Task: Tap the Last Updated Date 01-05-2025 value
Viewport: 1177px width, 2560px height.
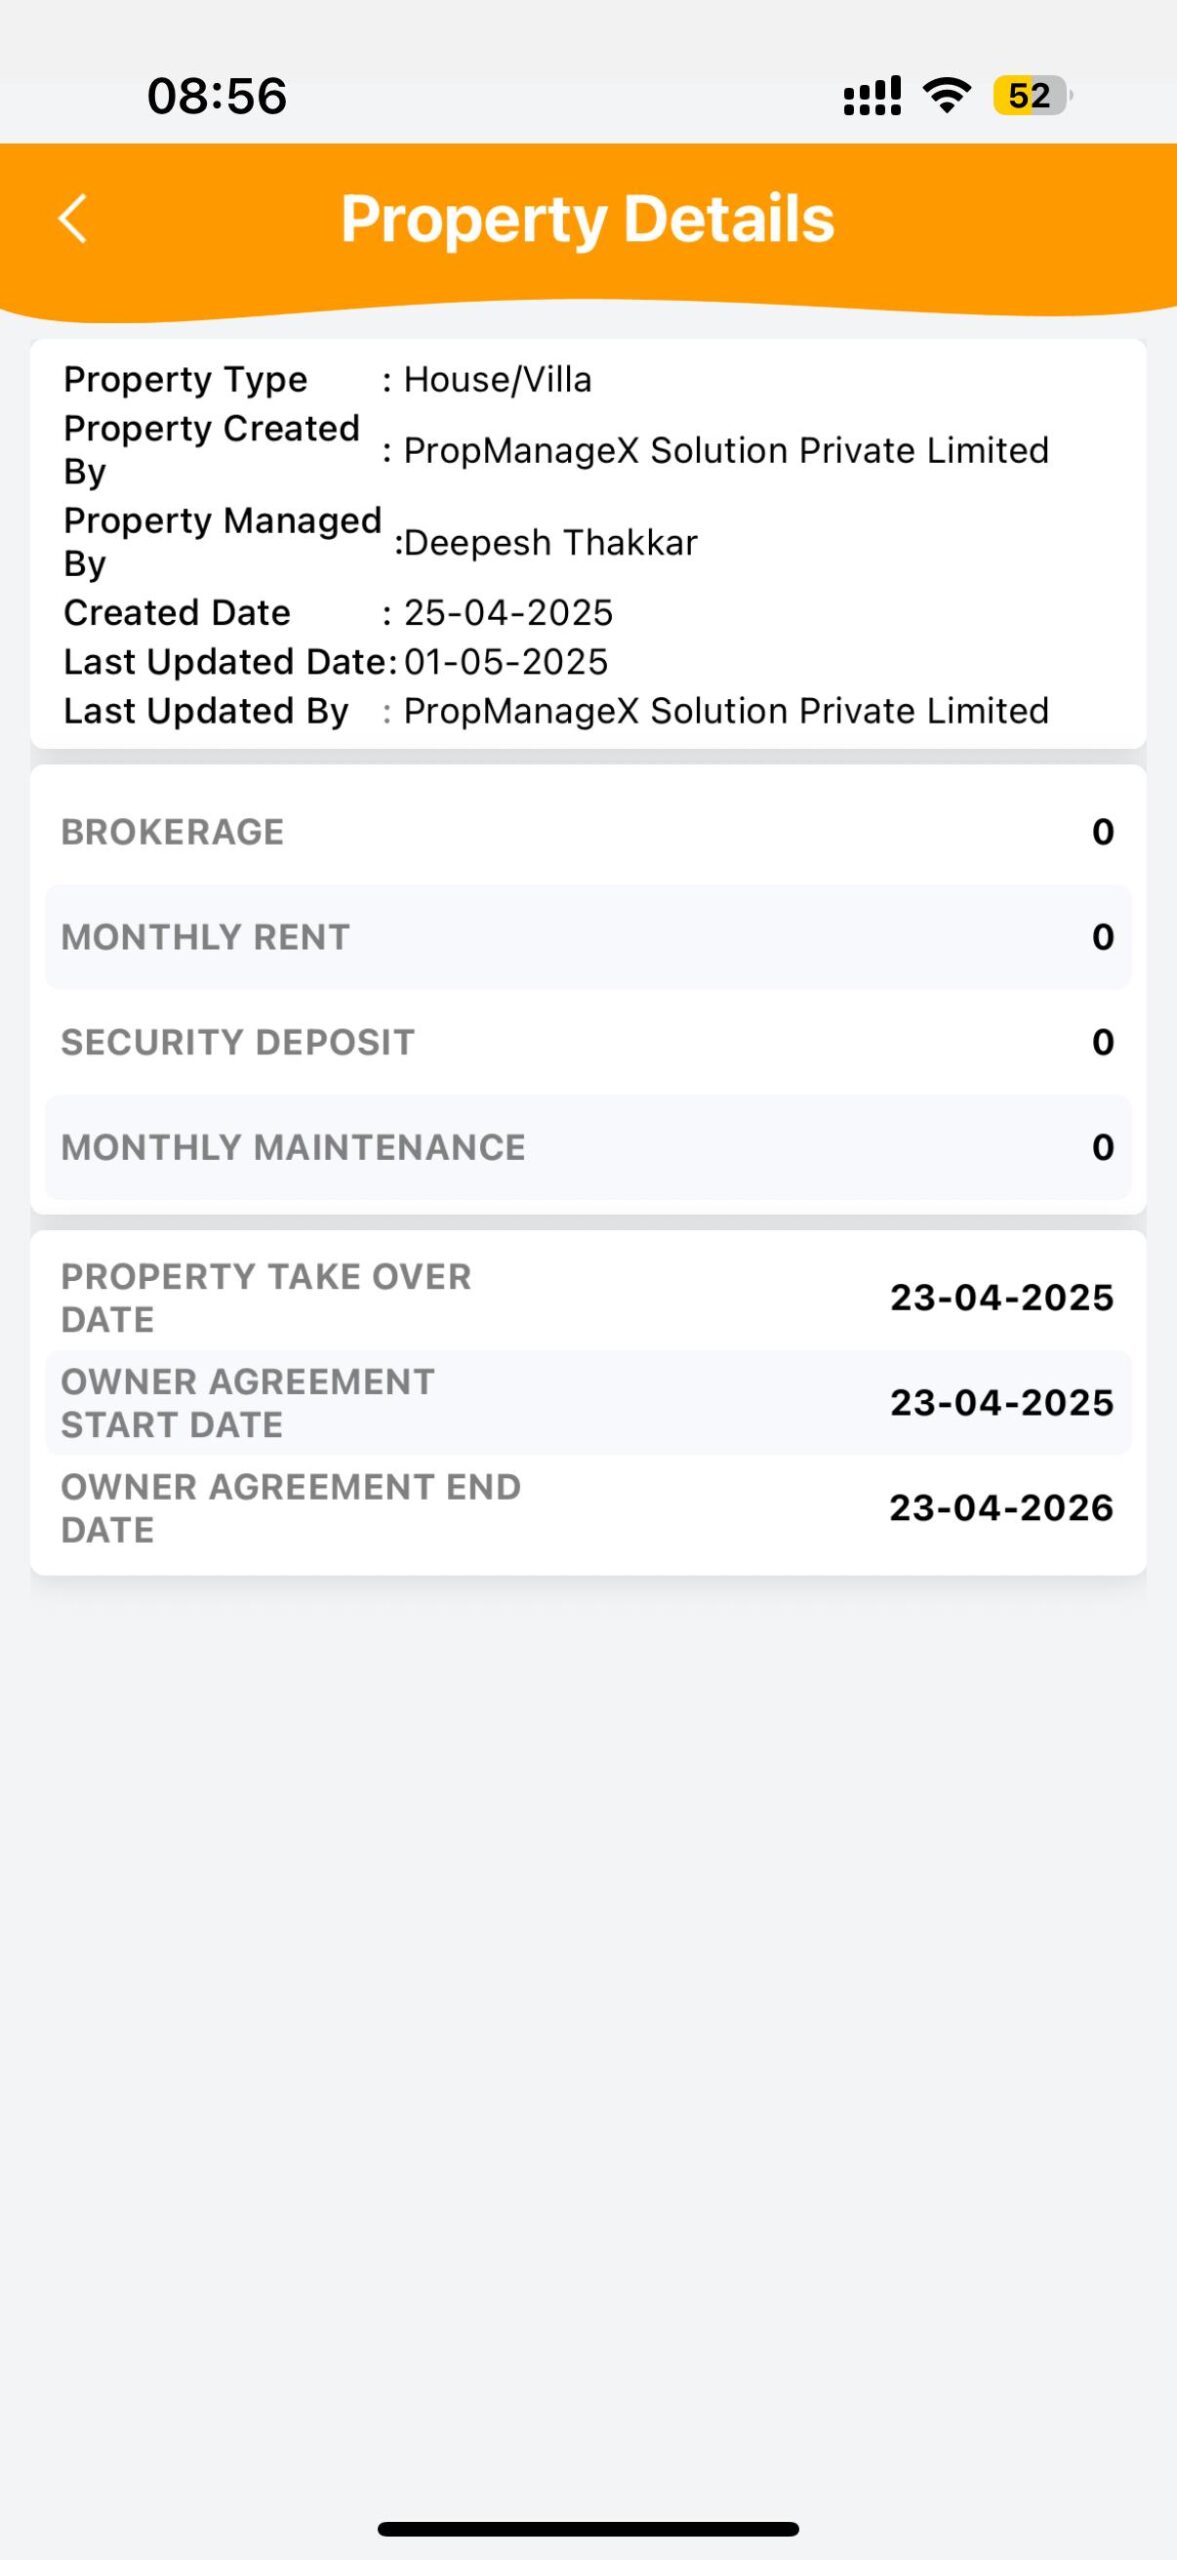Action: 506,662
